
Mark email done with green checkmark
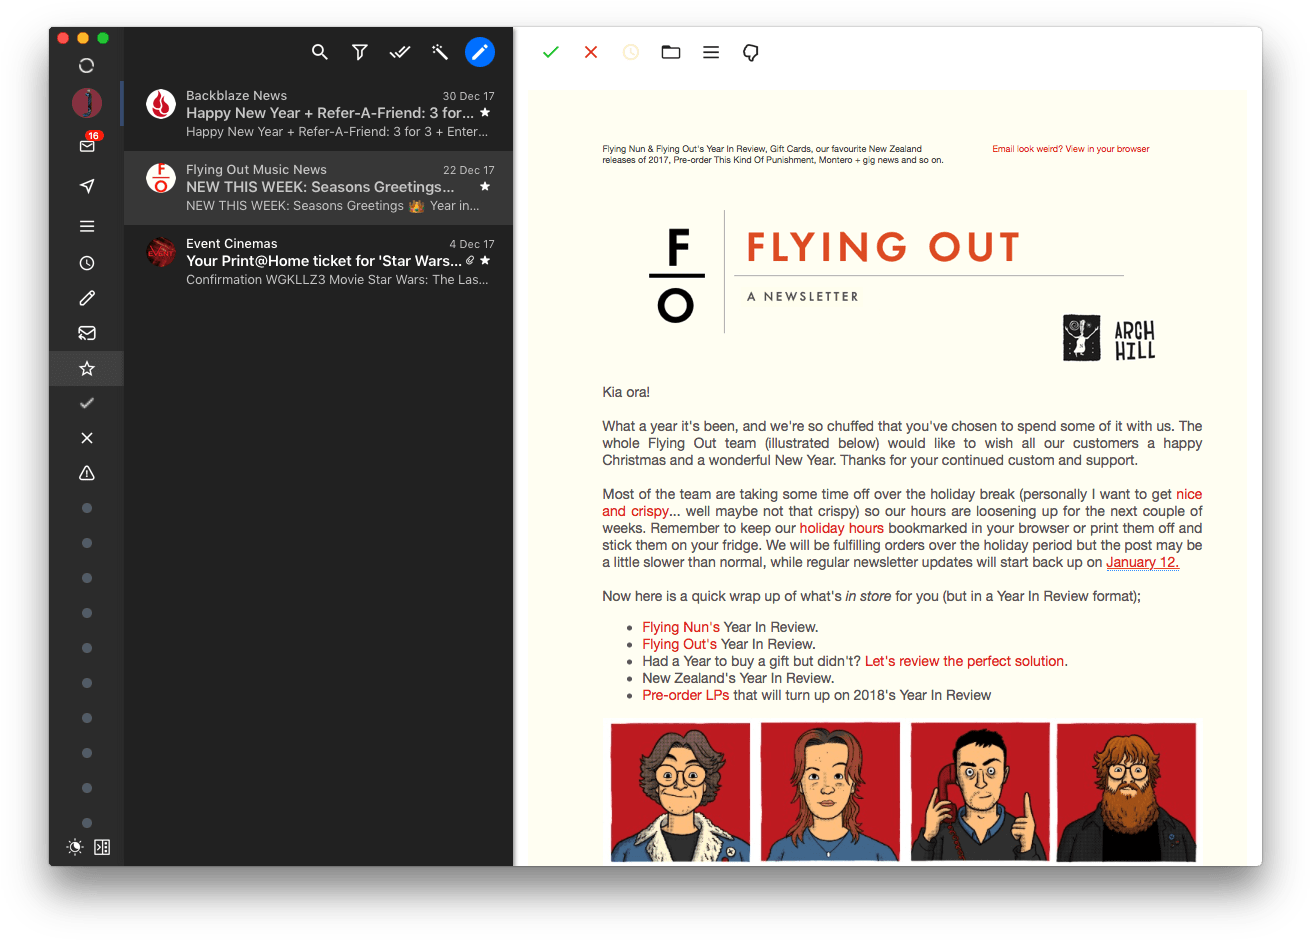point(551,52)
